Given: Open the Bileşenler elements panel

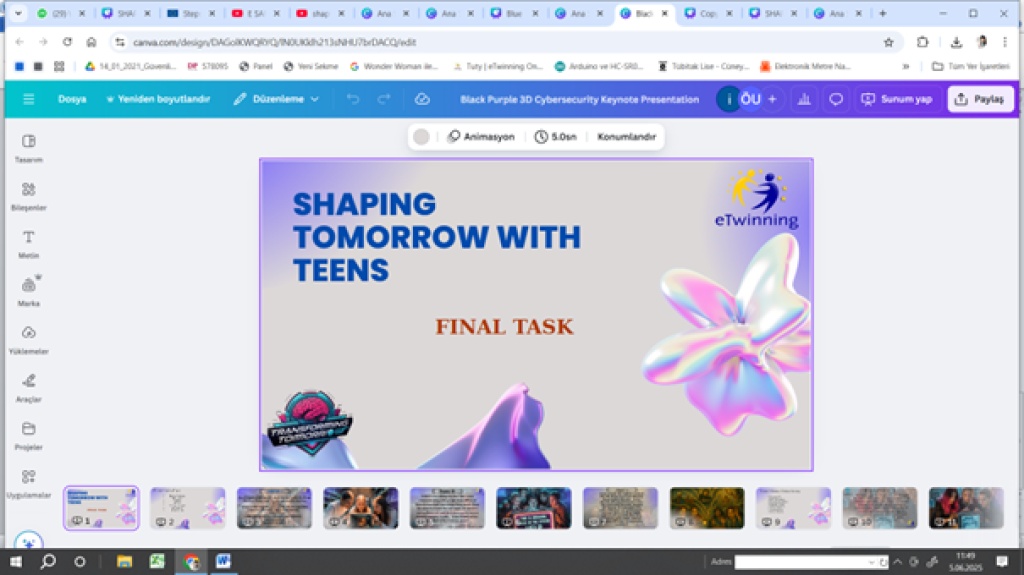Looking at the screenshot, I should tap(28, 194).
